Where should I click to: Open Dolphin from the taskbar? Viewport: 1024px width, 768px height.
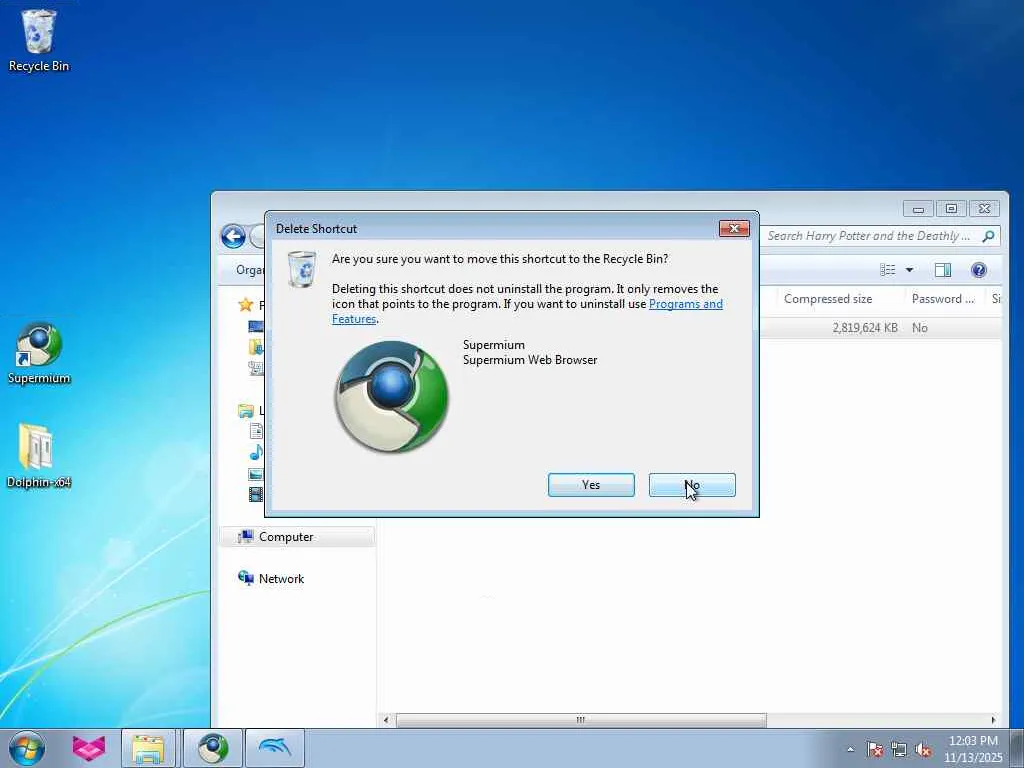[x=275, y=748]
